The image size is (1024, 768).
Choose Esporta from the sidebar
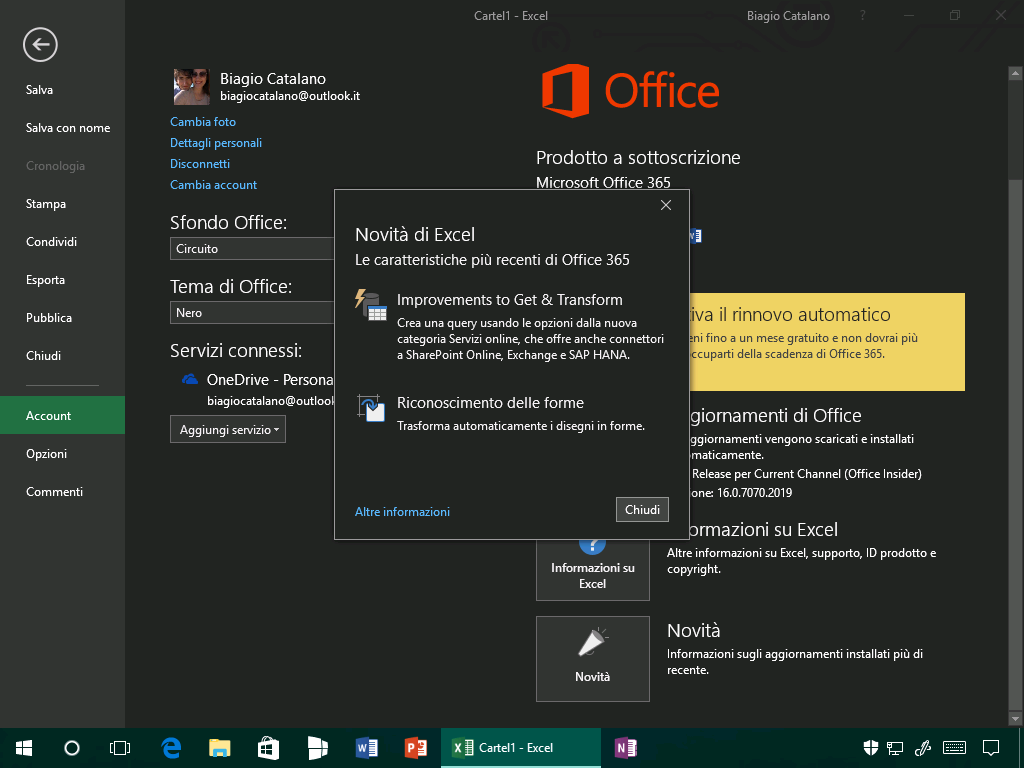pos(46,280)
